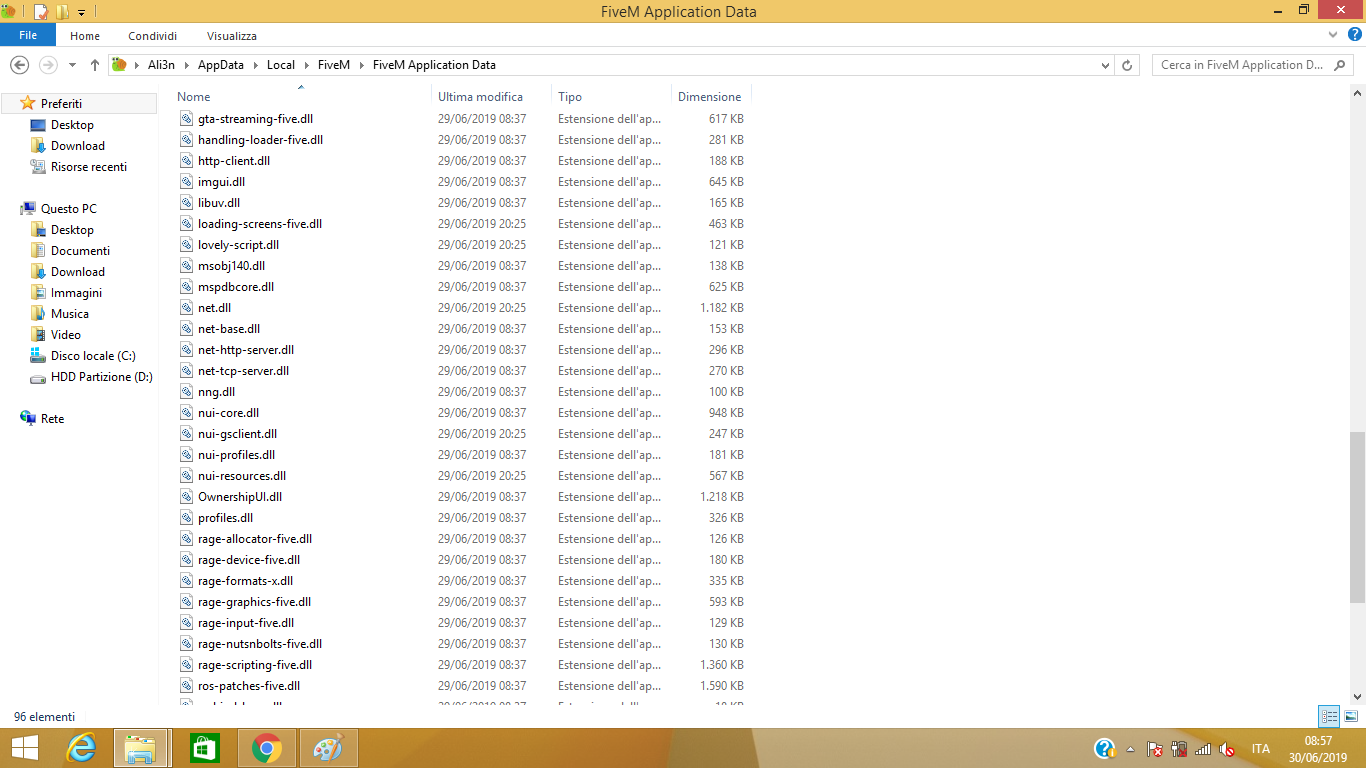The height and width of the screenshot is (768, 1366).
Task: Select file nui-core.dll
Action: click(x=228, y=413)
